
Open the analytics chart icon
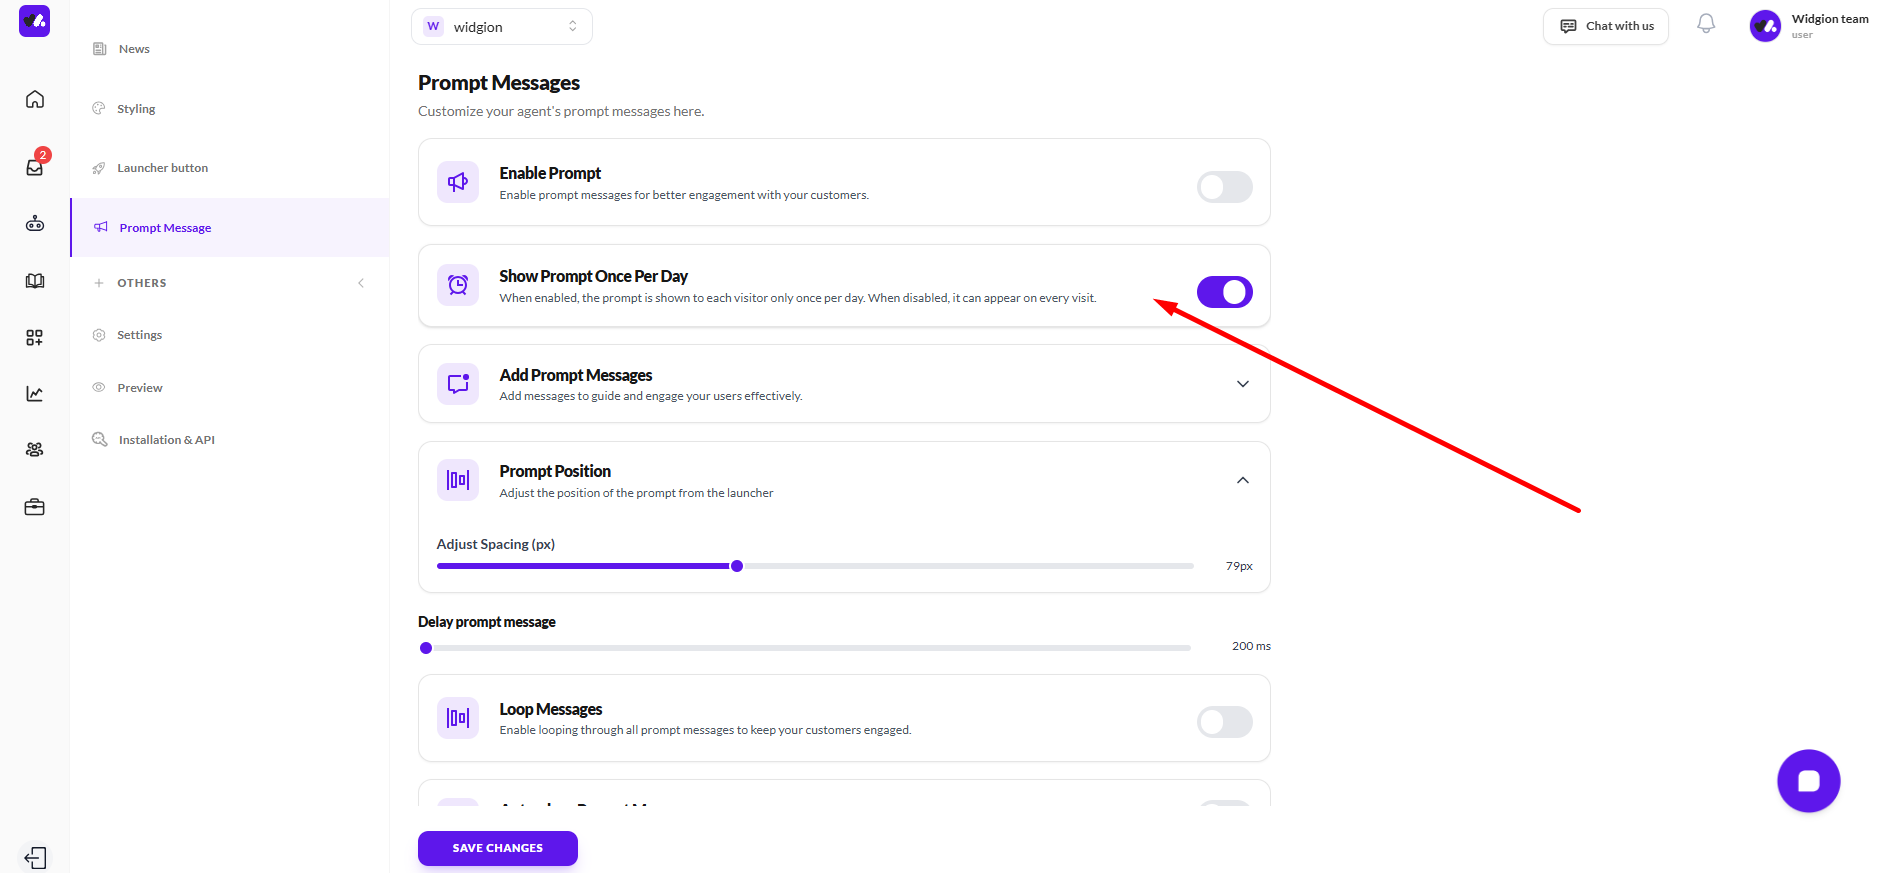(35, 394)
